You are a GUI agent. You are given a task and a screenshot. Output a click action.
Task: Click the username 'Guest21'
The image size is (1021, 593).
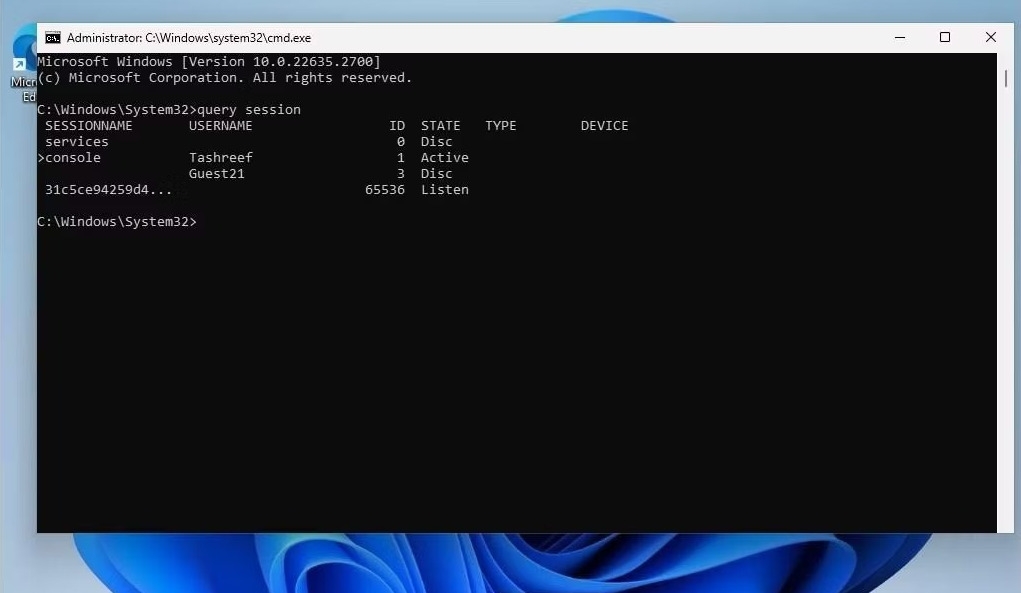[x=216, y=174]
